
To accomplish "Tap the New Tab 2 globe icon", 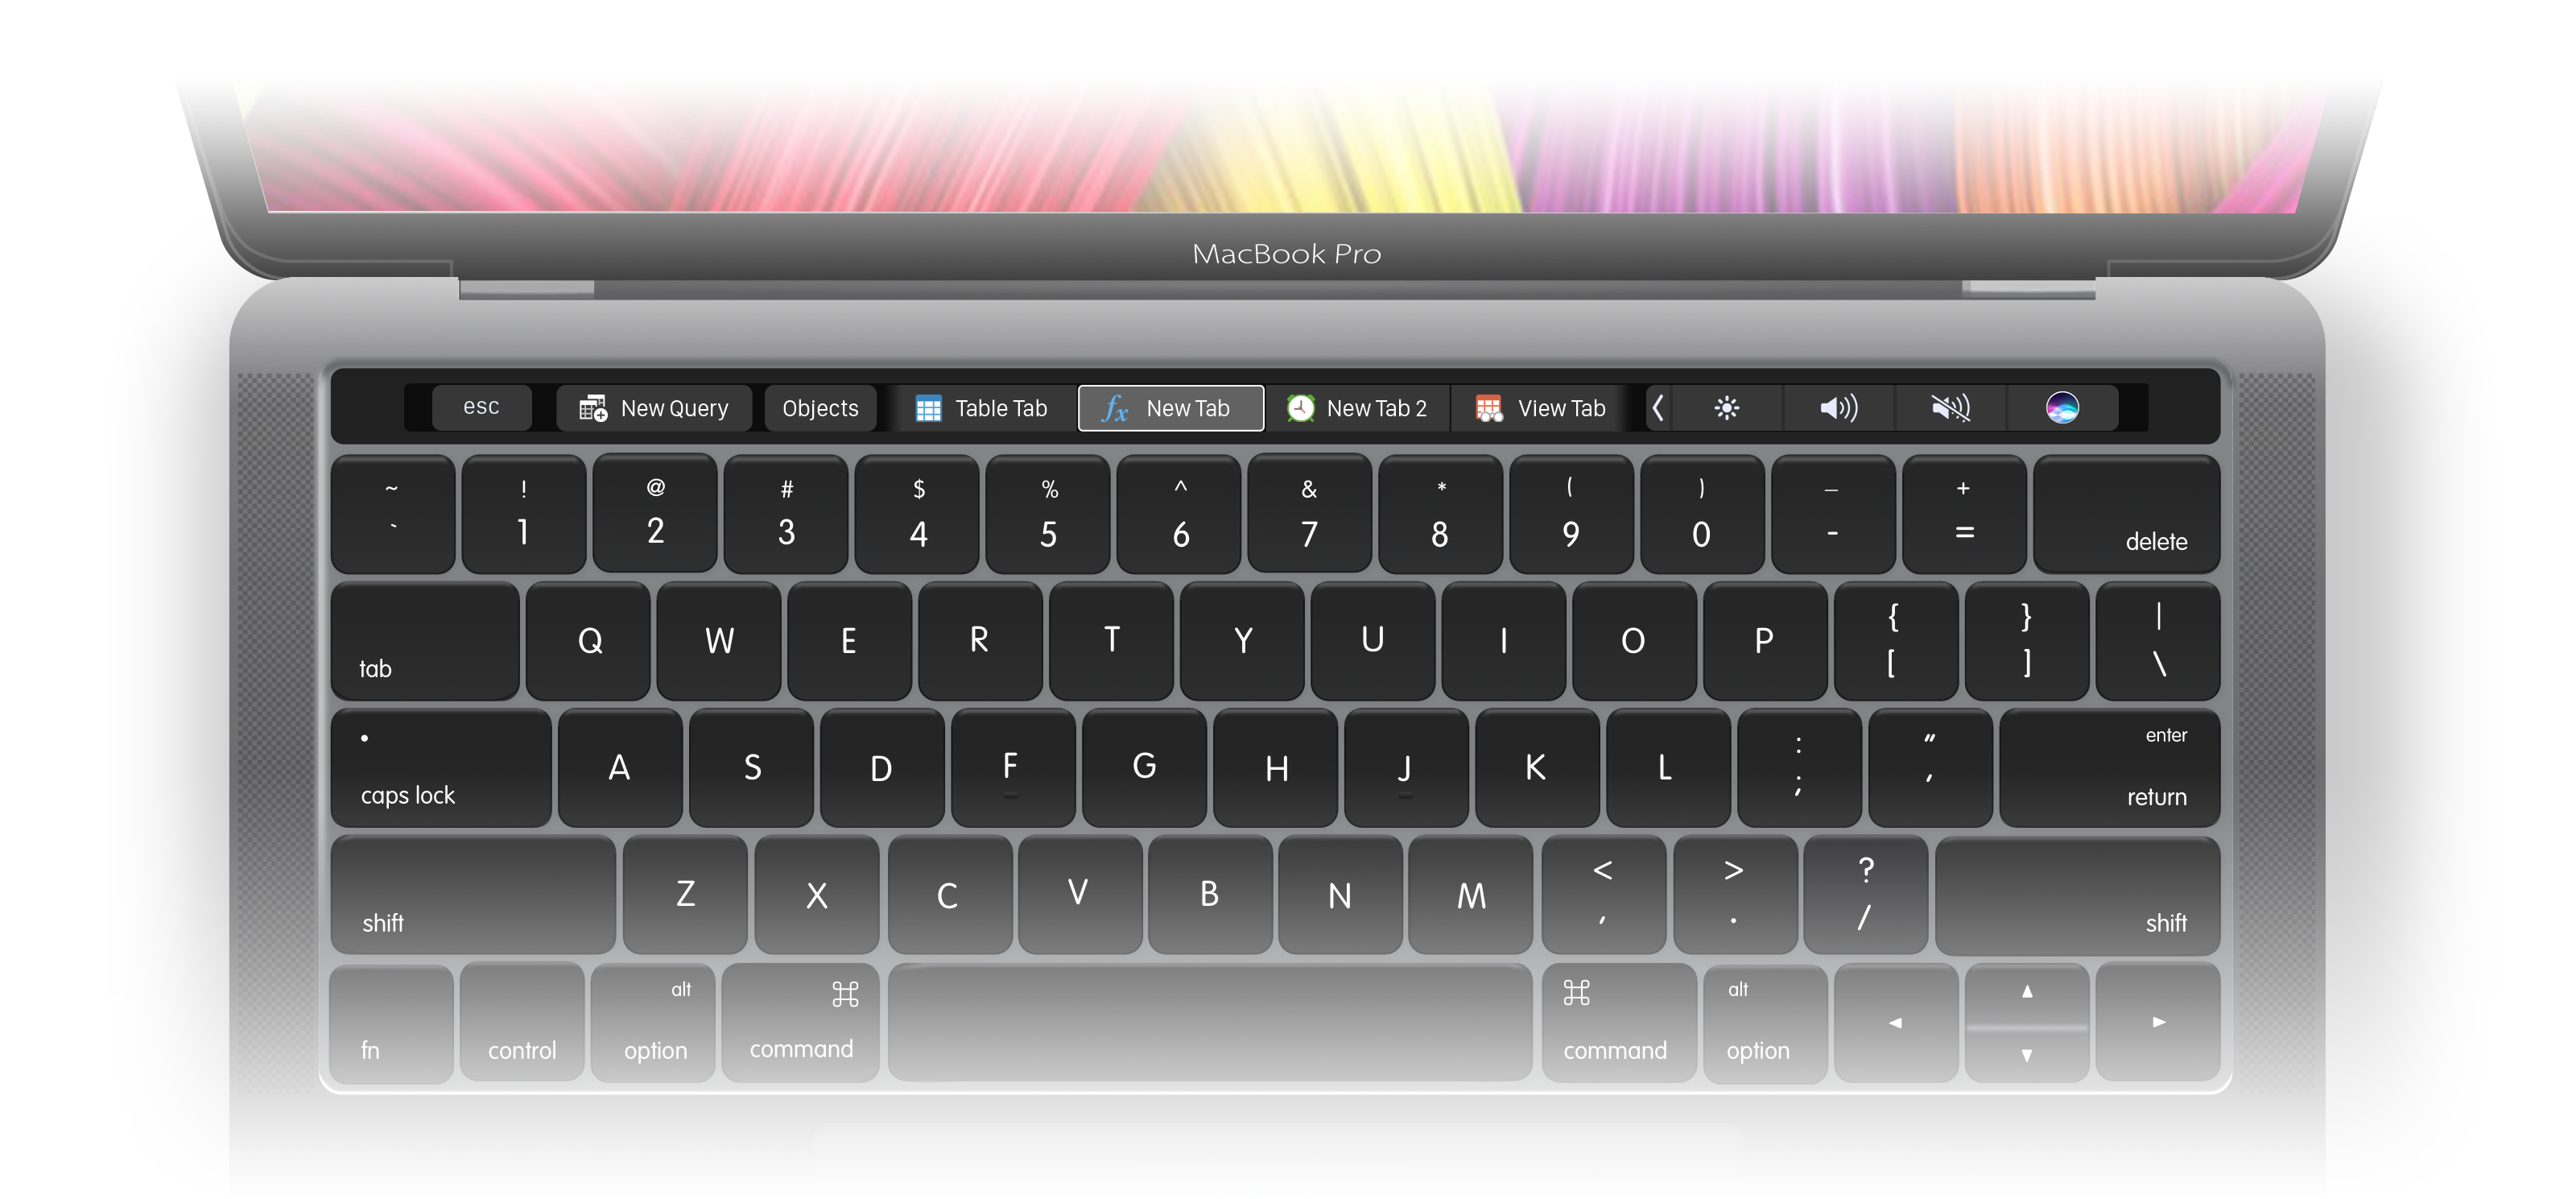I will 1298,409.
